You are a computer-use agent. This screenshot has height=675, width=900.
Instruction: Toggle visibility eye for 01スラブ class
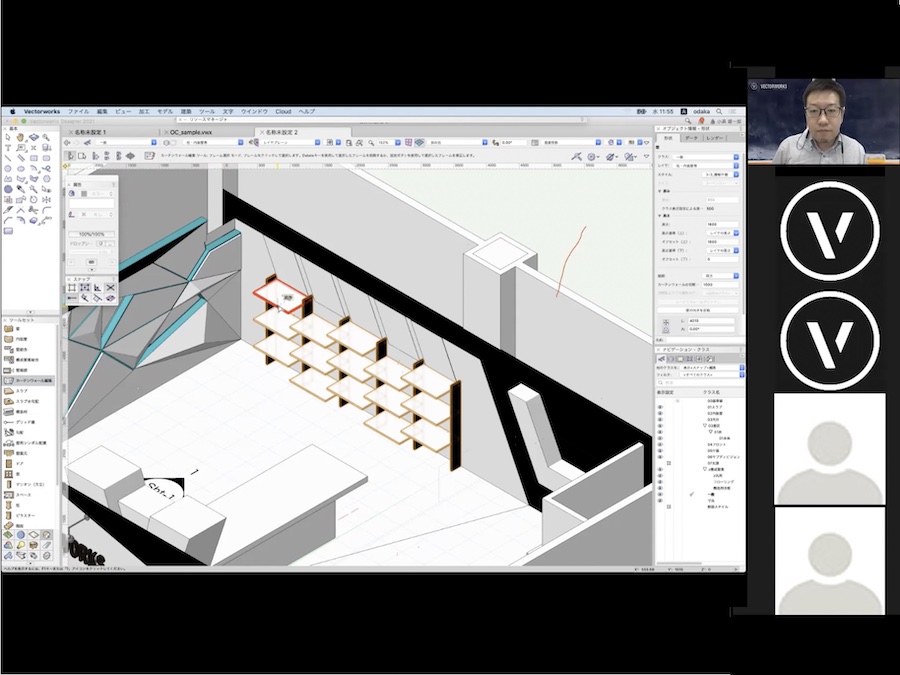click(660, 407)
